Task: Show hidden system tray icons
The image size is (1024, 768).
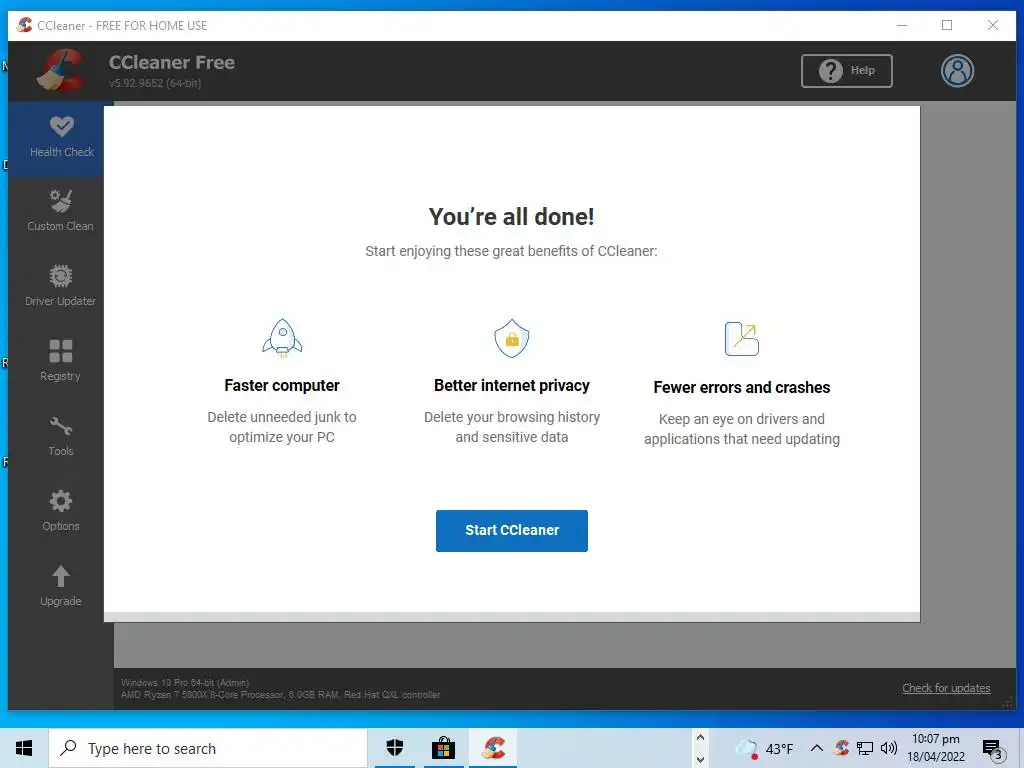Action: click(x=816, y=748)
